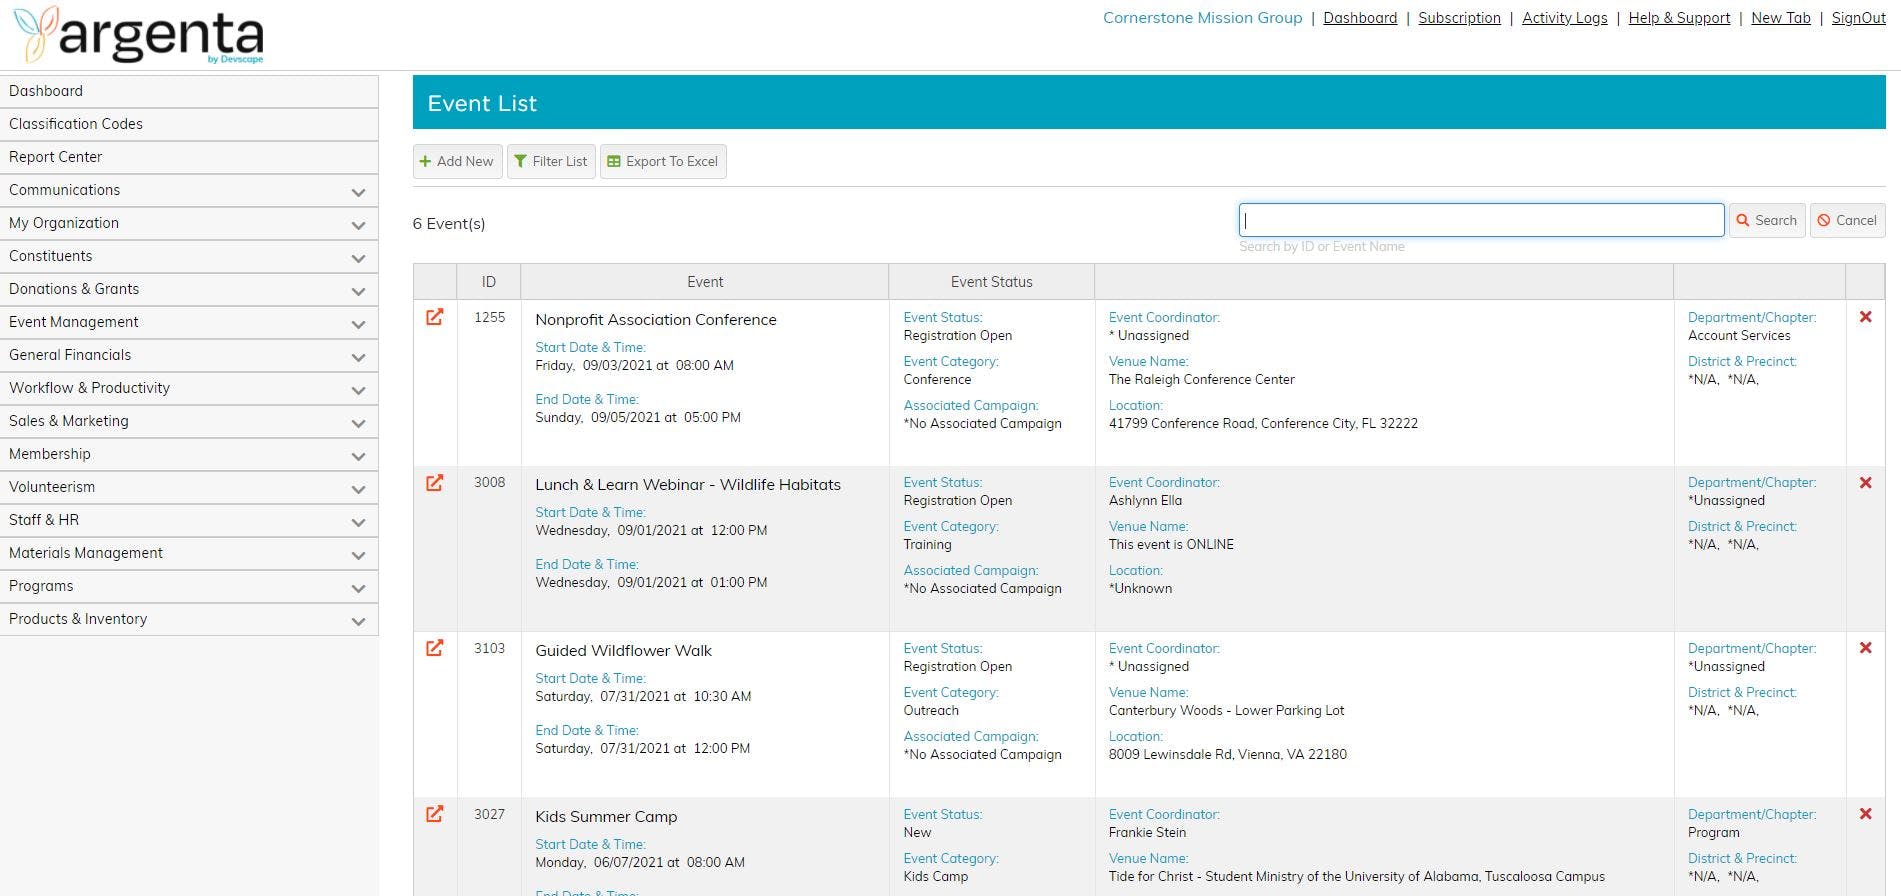Delete the Nonprofit Association Conference with red X
The height and width of the screenshot is (896, 1901).
pyautogui.click(x=1865, y=317)
